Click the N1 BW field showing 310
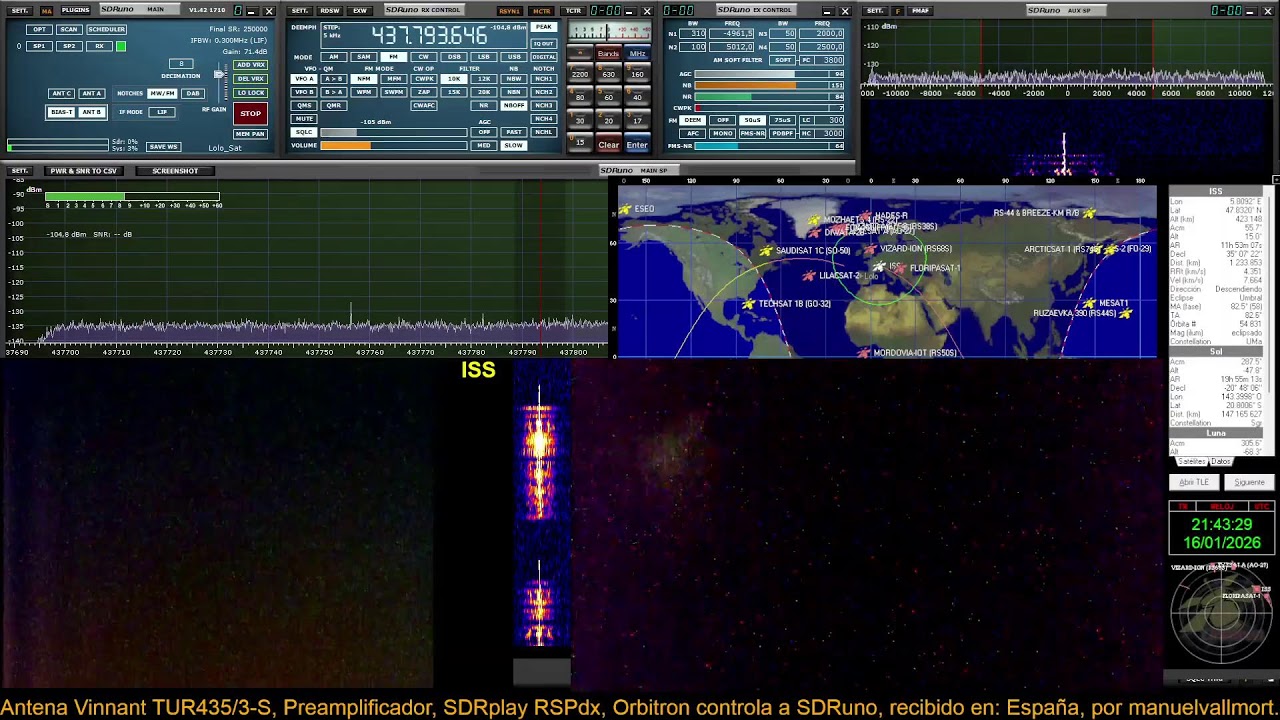The image size is (1280, 720). point(693,34)
